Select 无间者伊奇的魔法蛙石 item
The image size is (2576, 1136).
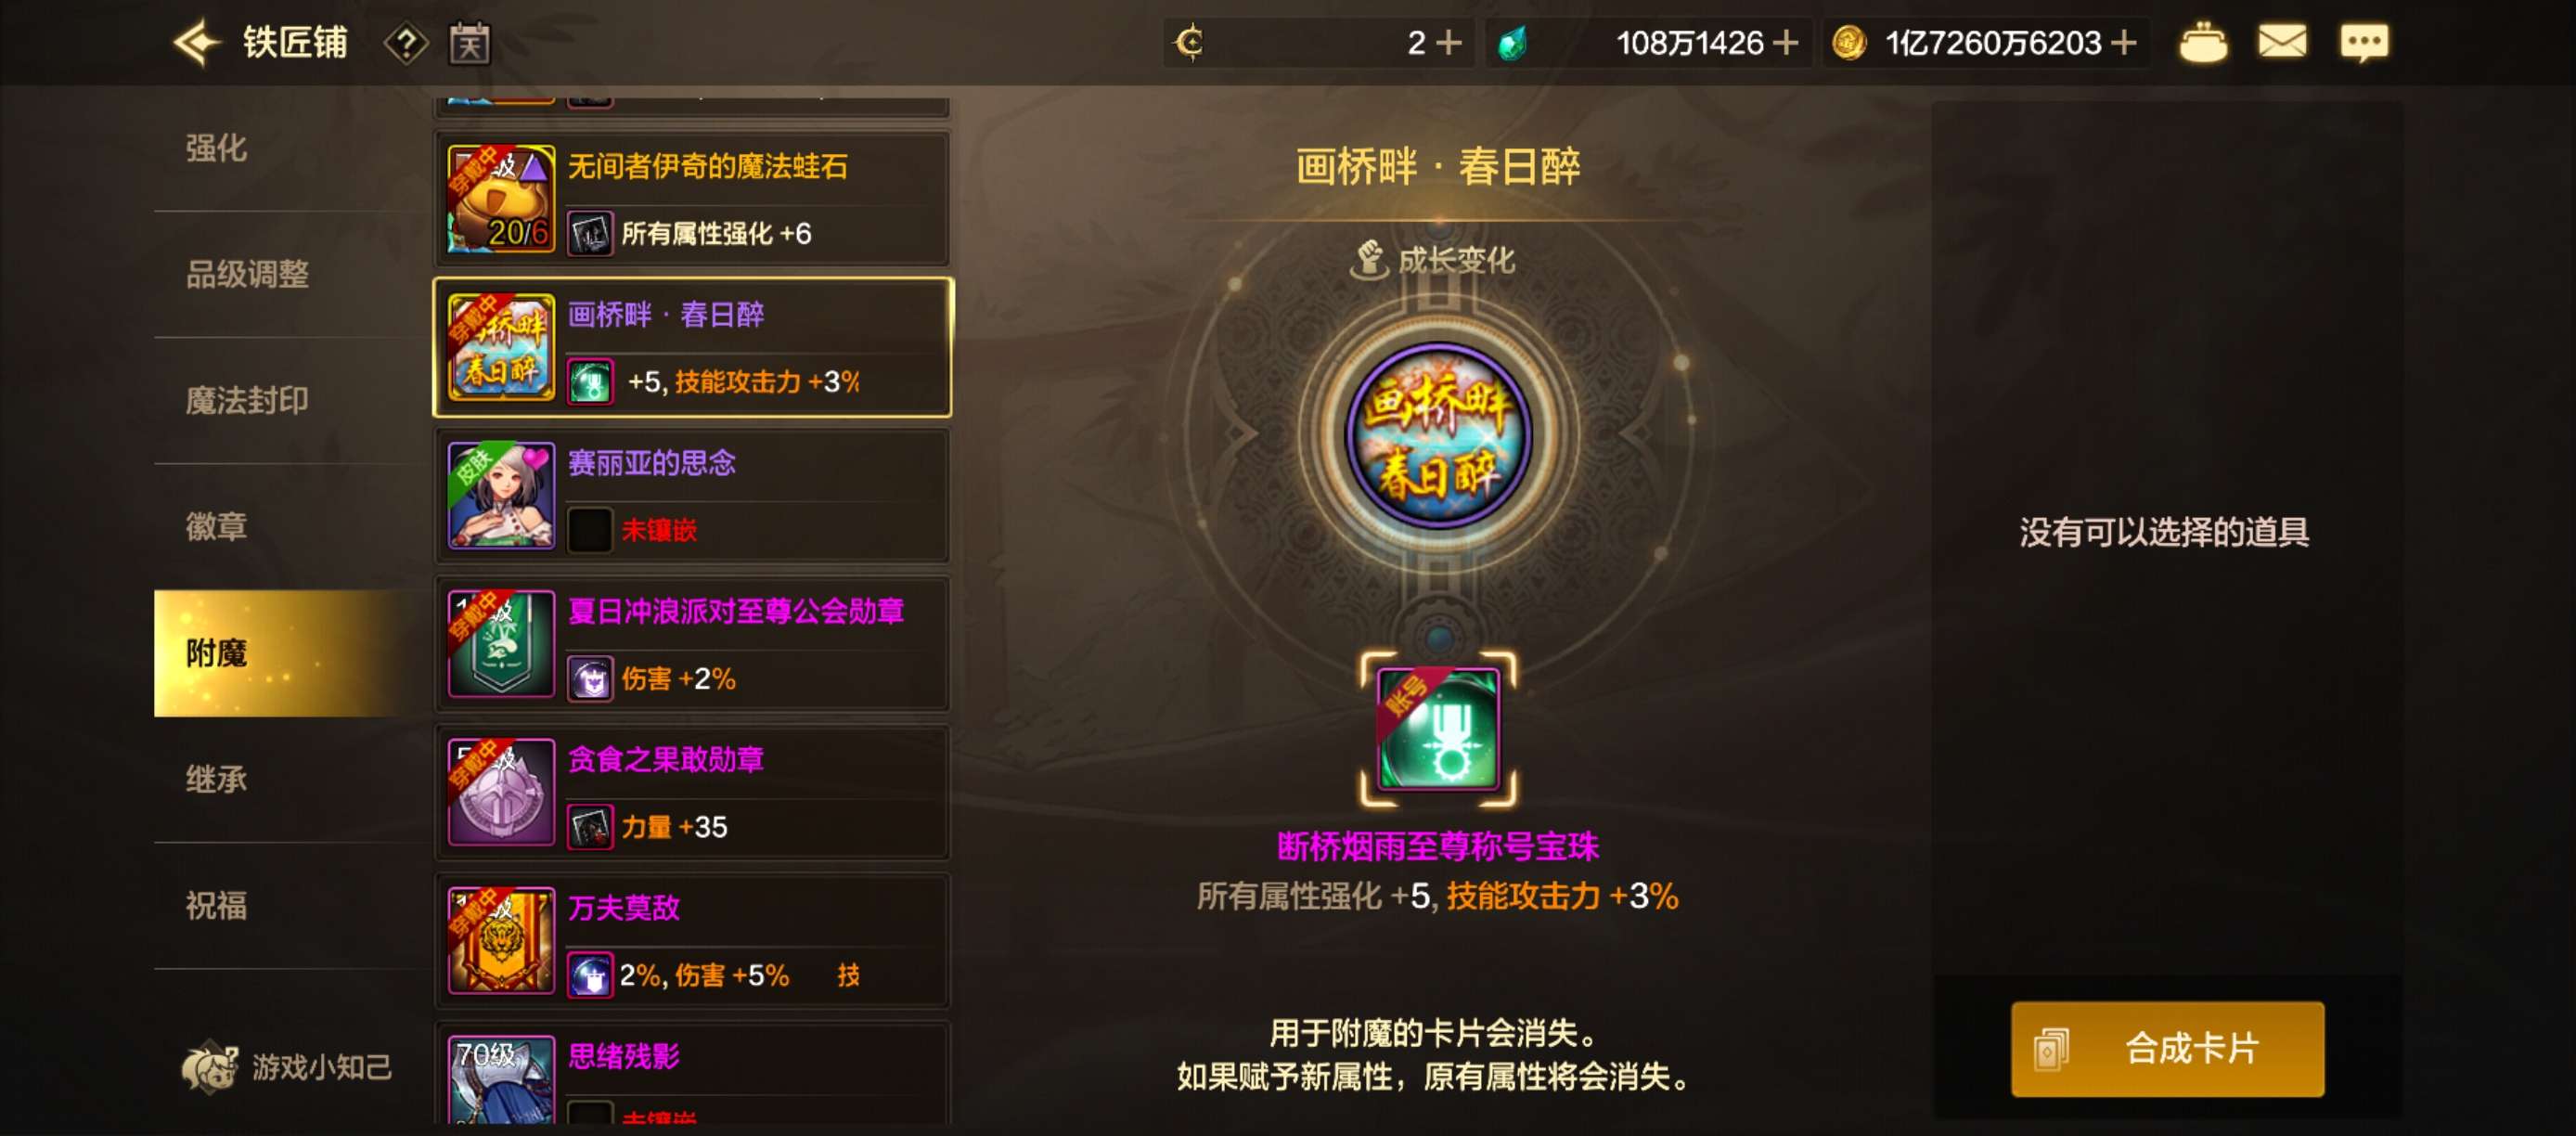[692, 199]
